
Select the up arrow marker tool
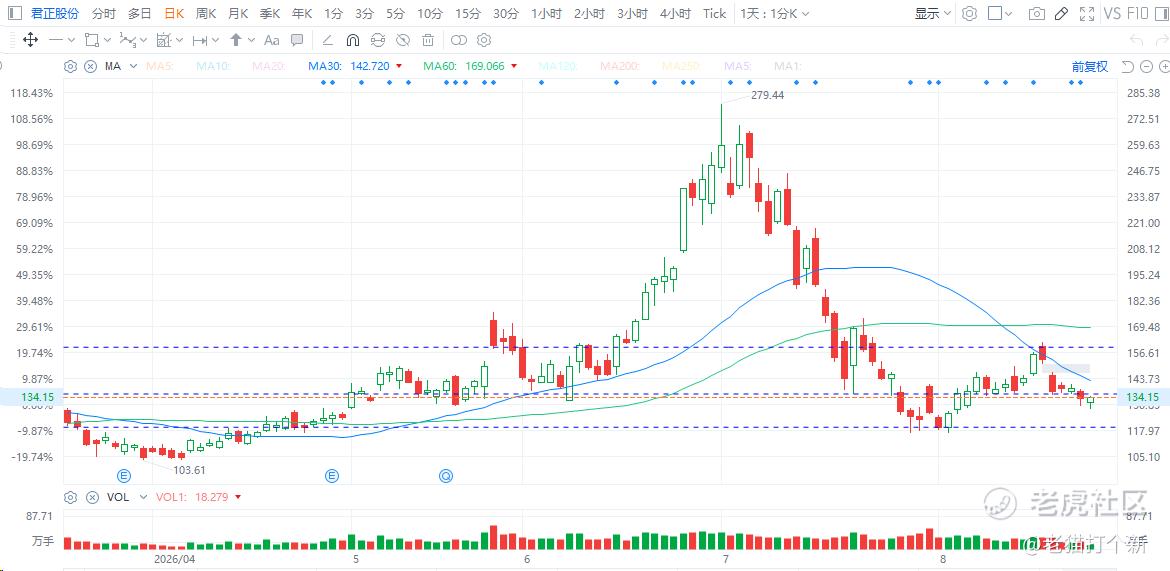(236, 40)
